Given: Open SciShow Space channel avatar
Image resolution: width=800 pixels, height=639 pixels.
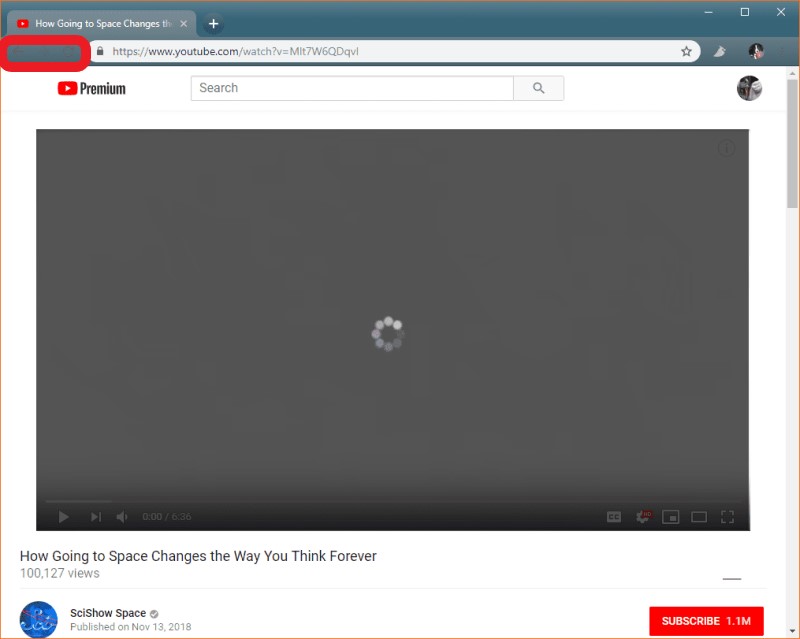Looking at the screenshot, I should (38, 619).
